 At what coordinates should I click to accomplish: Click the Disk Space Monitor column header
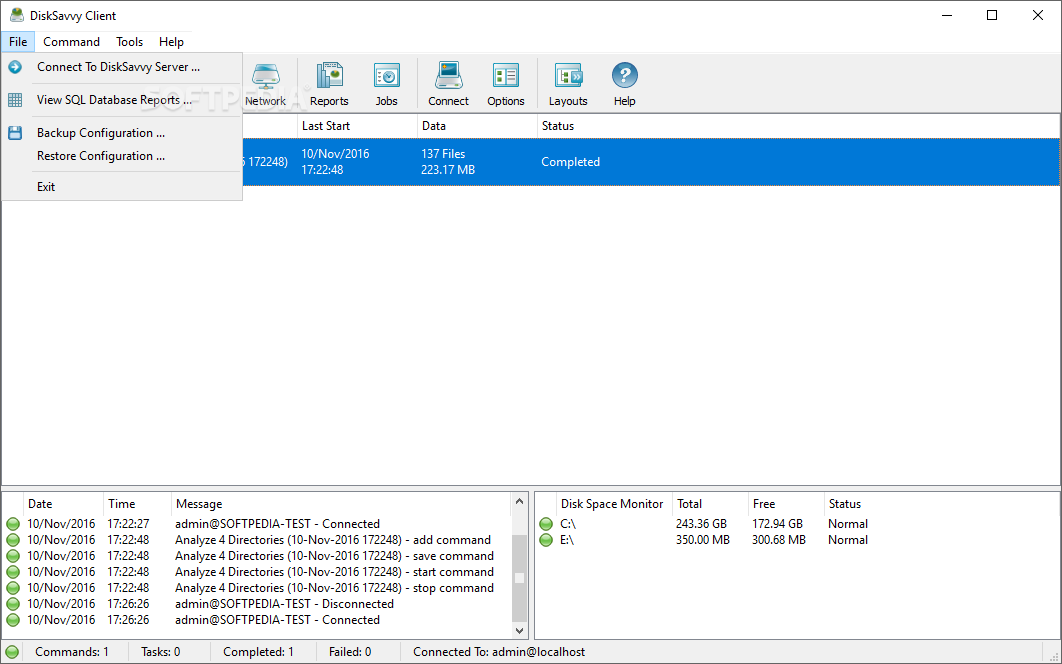point(614,503)
